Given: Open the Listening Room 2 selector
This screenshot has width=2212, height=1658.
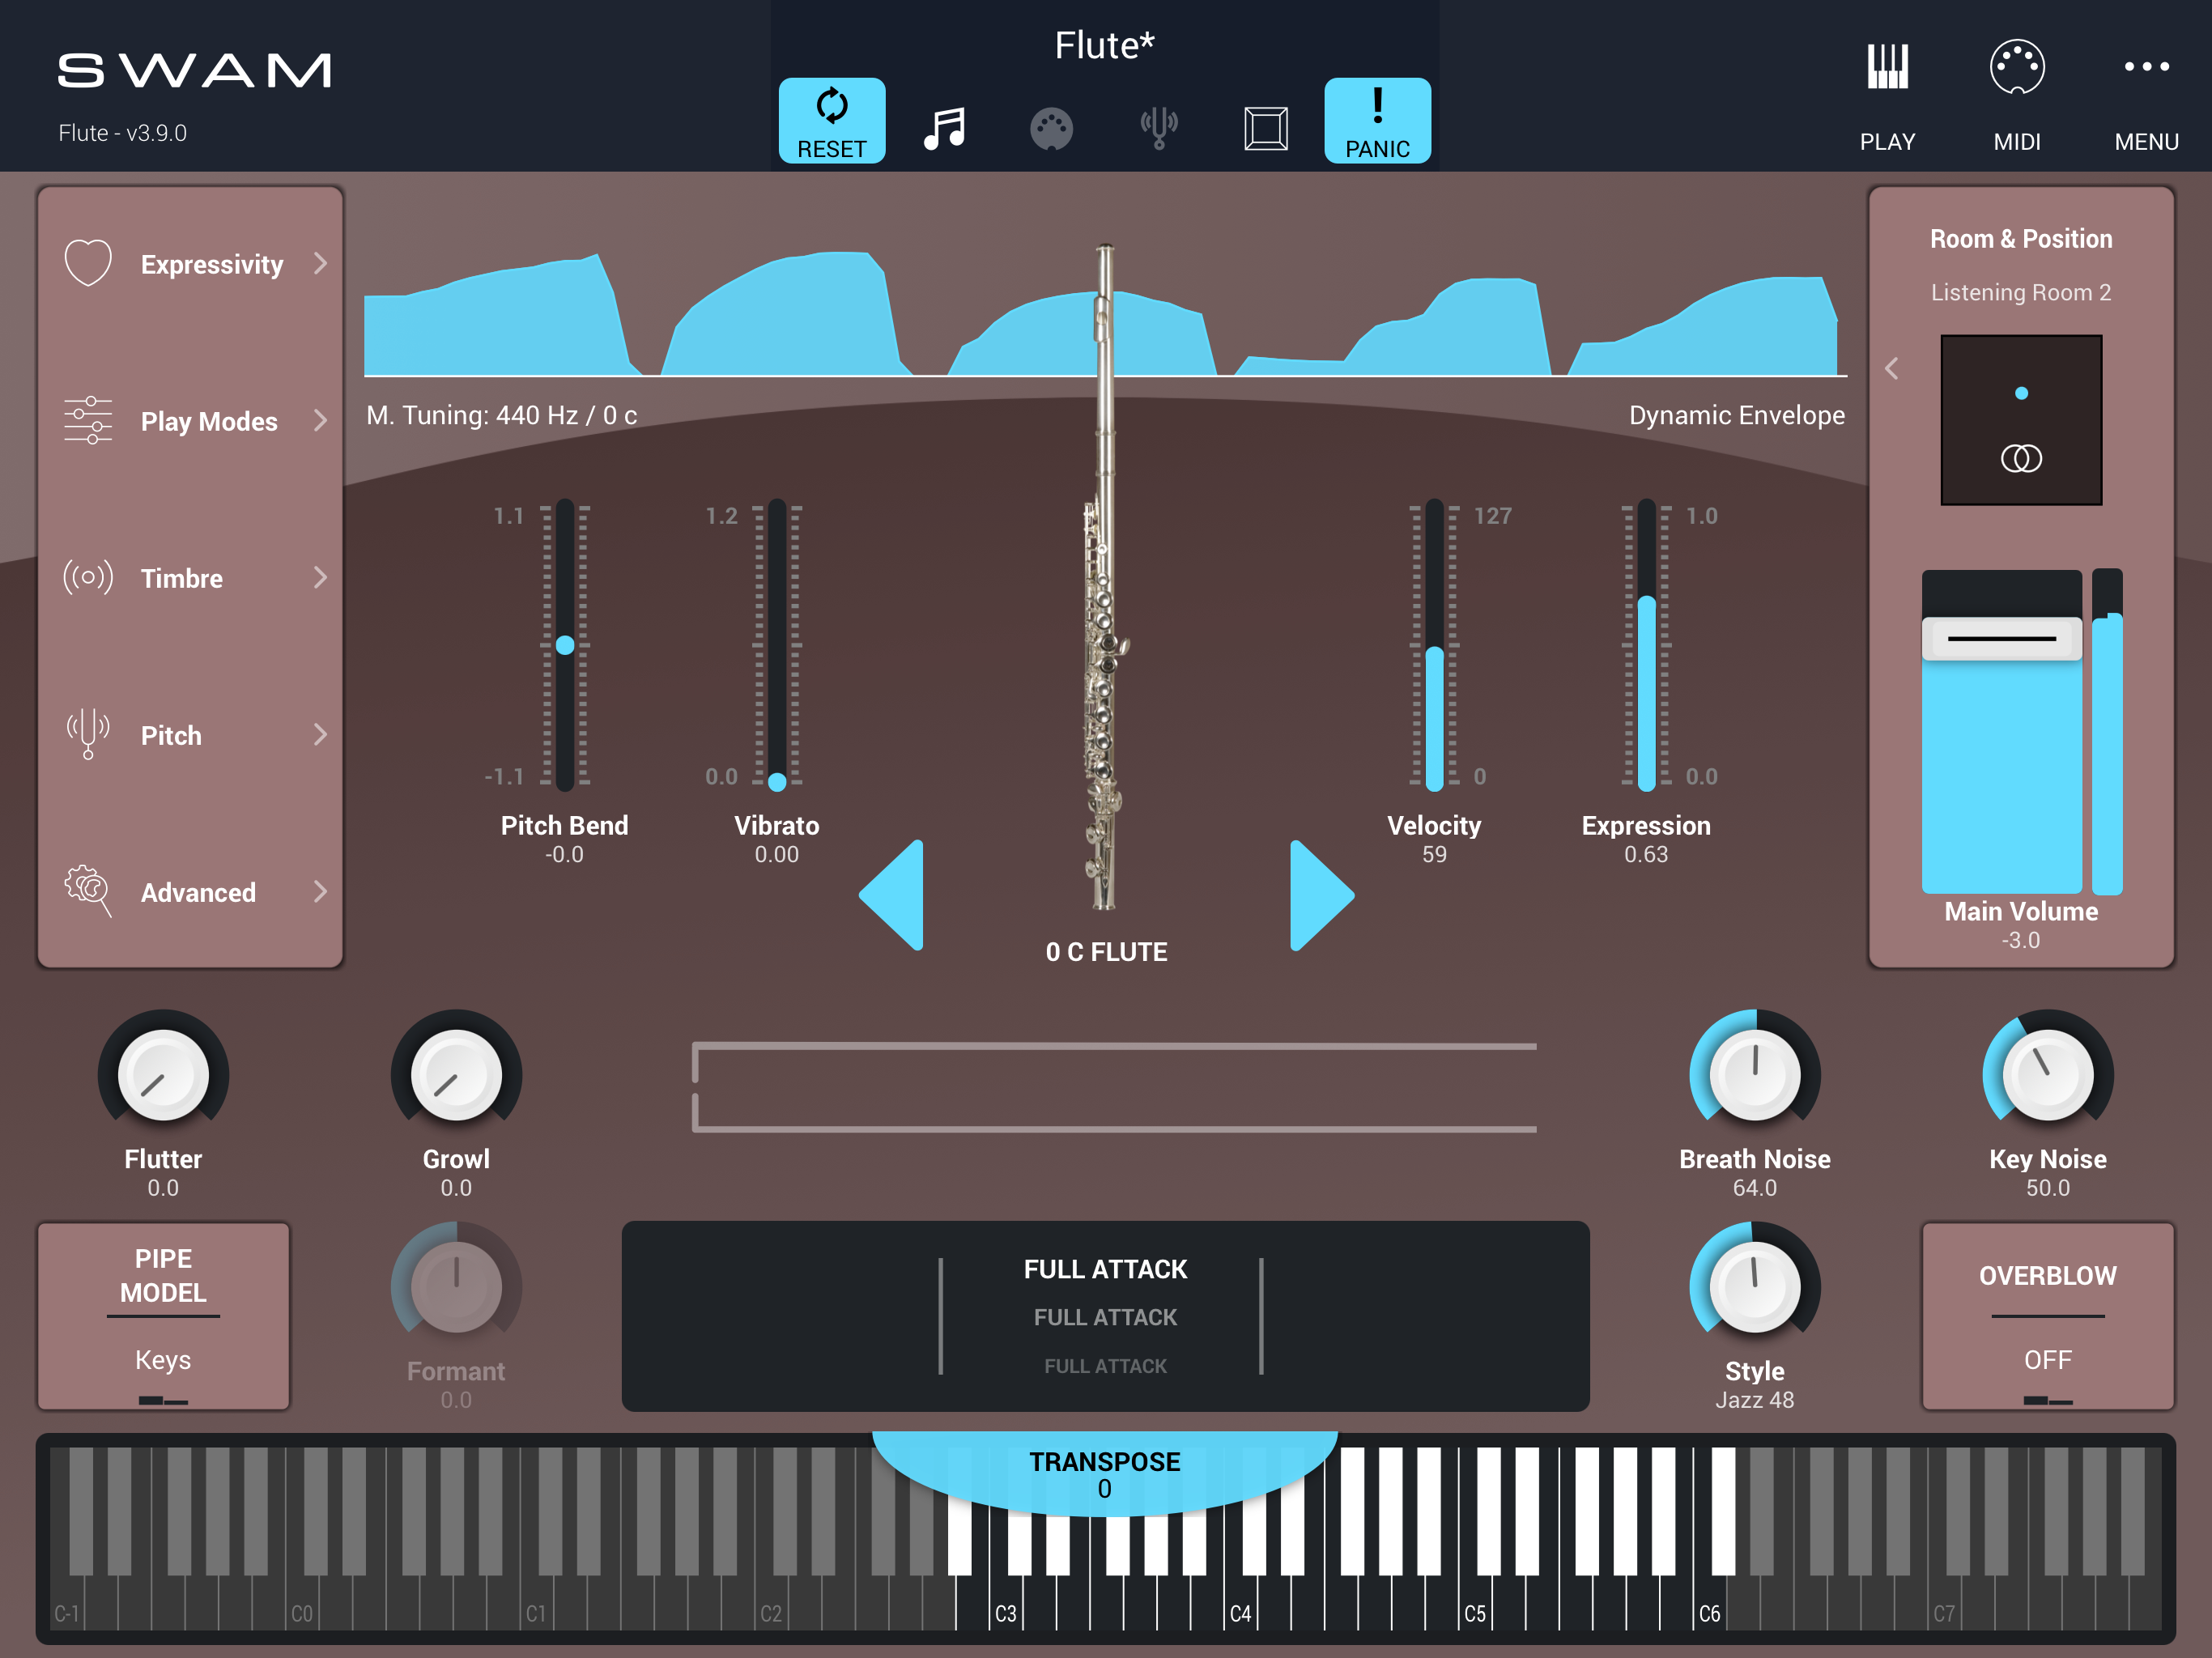Looking at the screenshot, I should (2021, 292).
